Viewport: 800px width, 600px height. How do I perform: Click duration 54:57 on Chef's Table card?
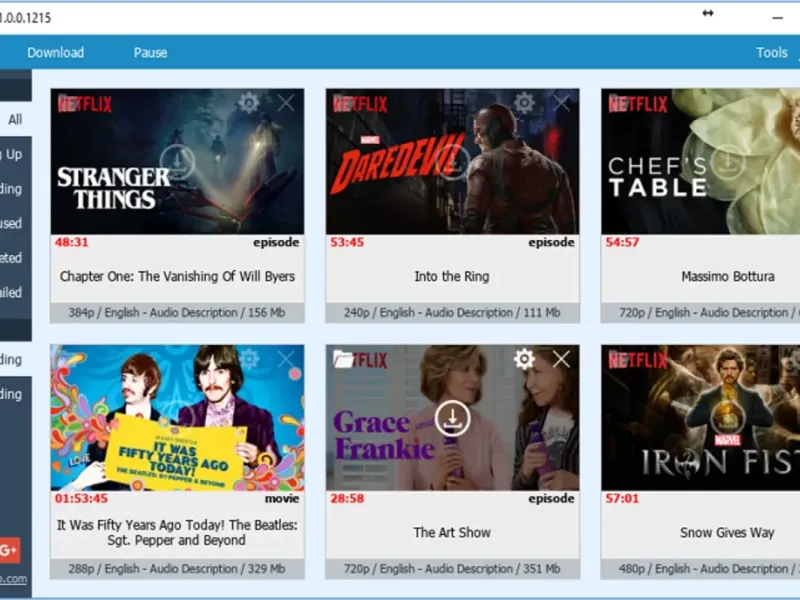[x=622, y=242]
